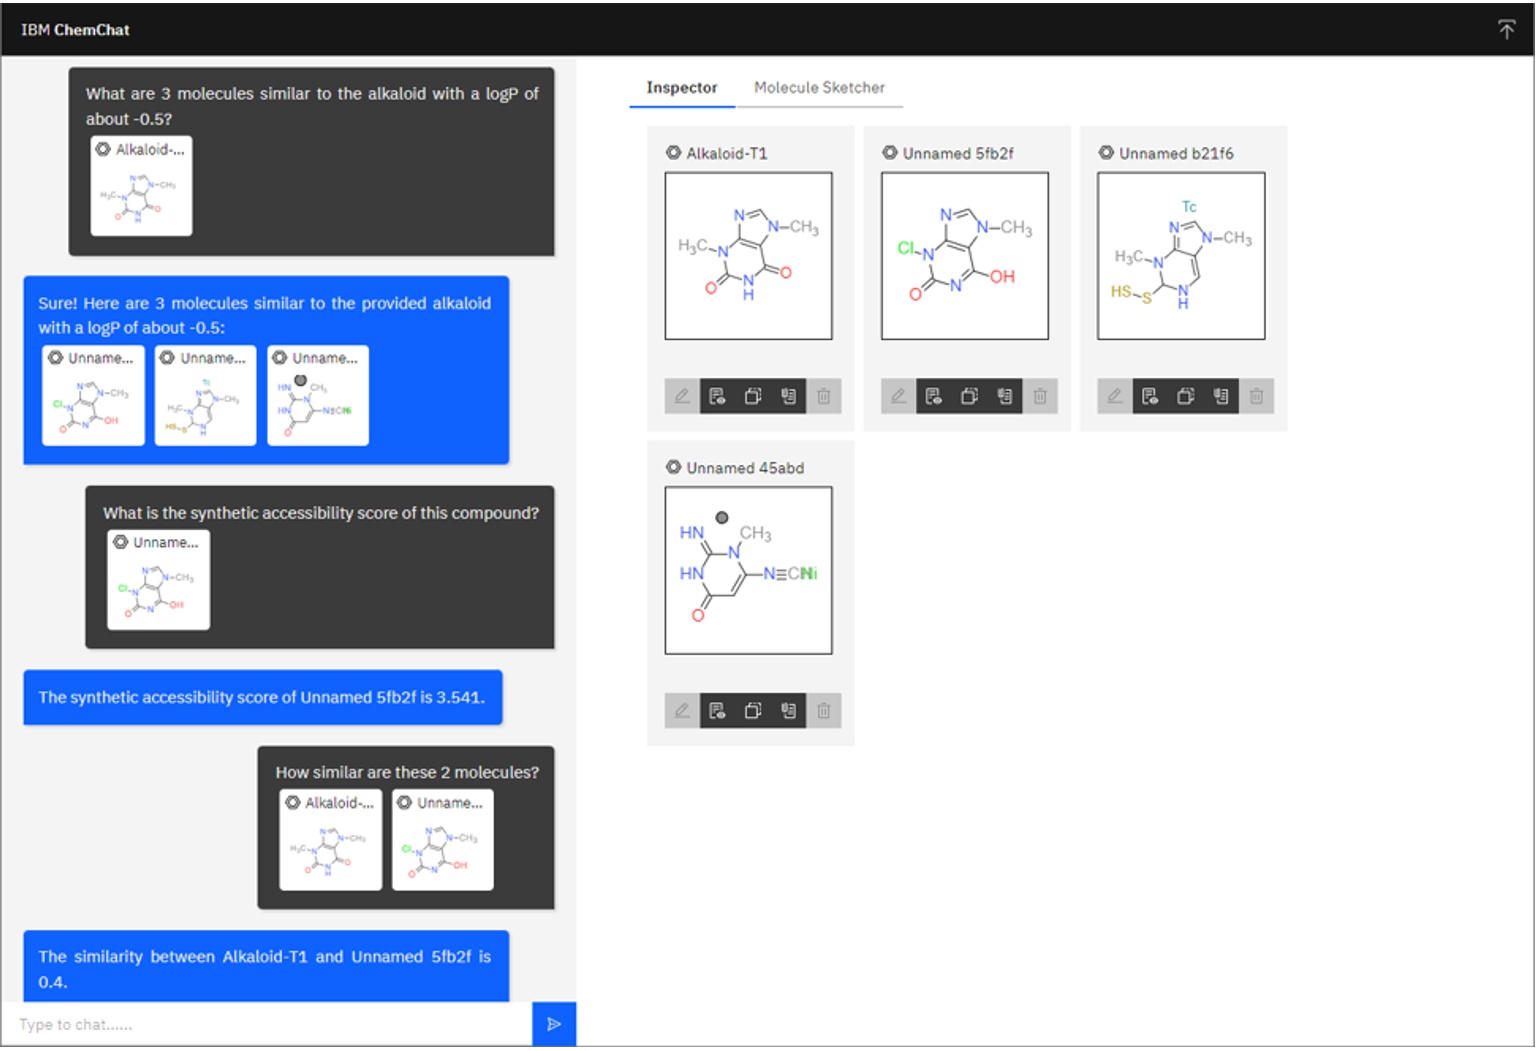The width and height of the screenshot is (1536, 1051).
Task: Click the hexagon icon next to Unnamed b21f6
Action: coord(1106,152)
